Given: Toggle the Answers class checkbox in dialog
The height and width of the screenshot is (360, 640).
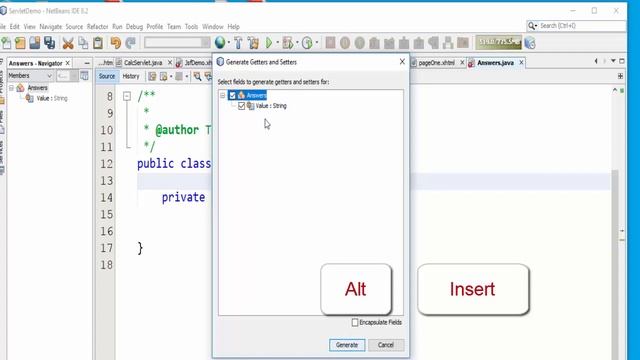Looking at the screenshot, I should click(x=232, y=96).
